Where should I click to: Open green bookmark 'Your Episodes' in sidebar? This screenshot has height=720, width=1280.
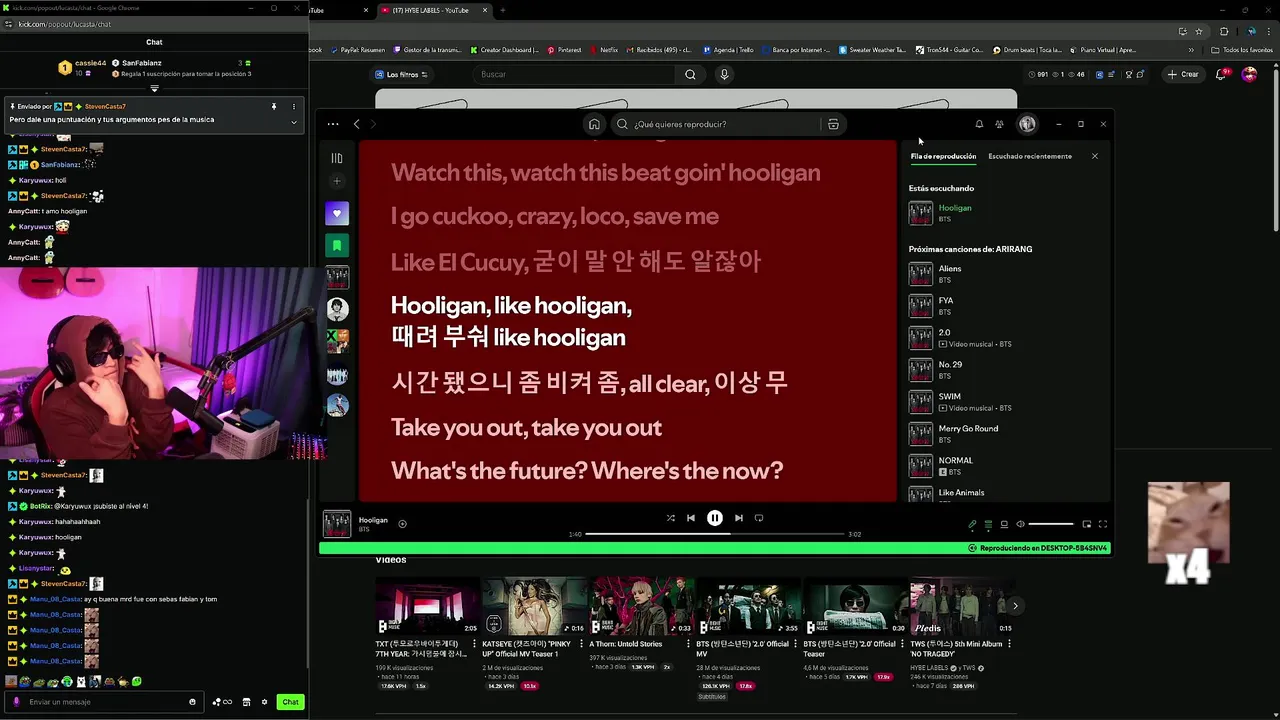pyautogui.click(x=337, y=245)
